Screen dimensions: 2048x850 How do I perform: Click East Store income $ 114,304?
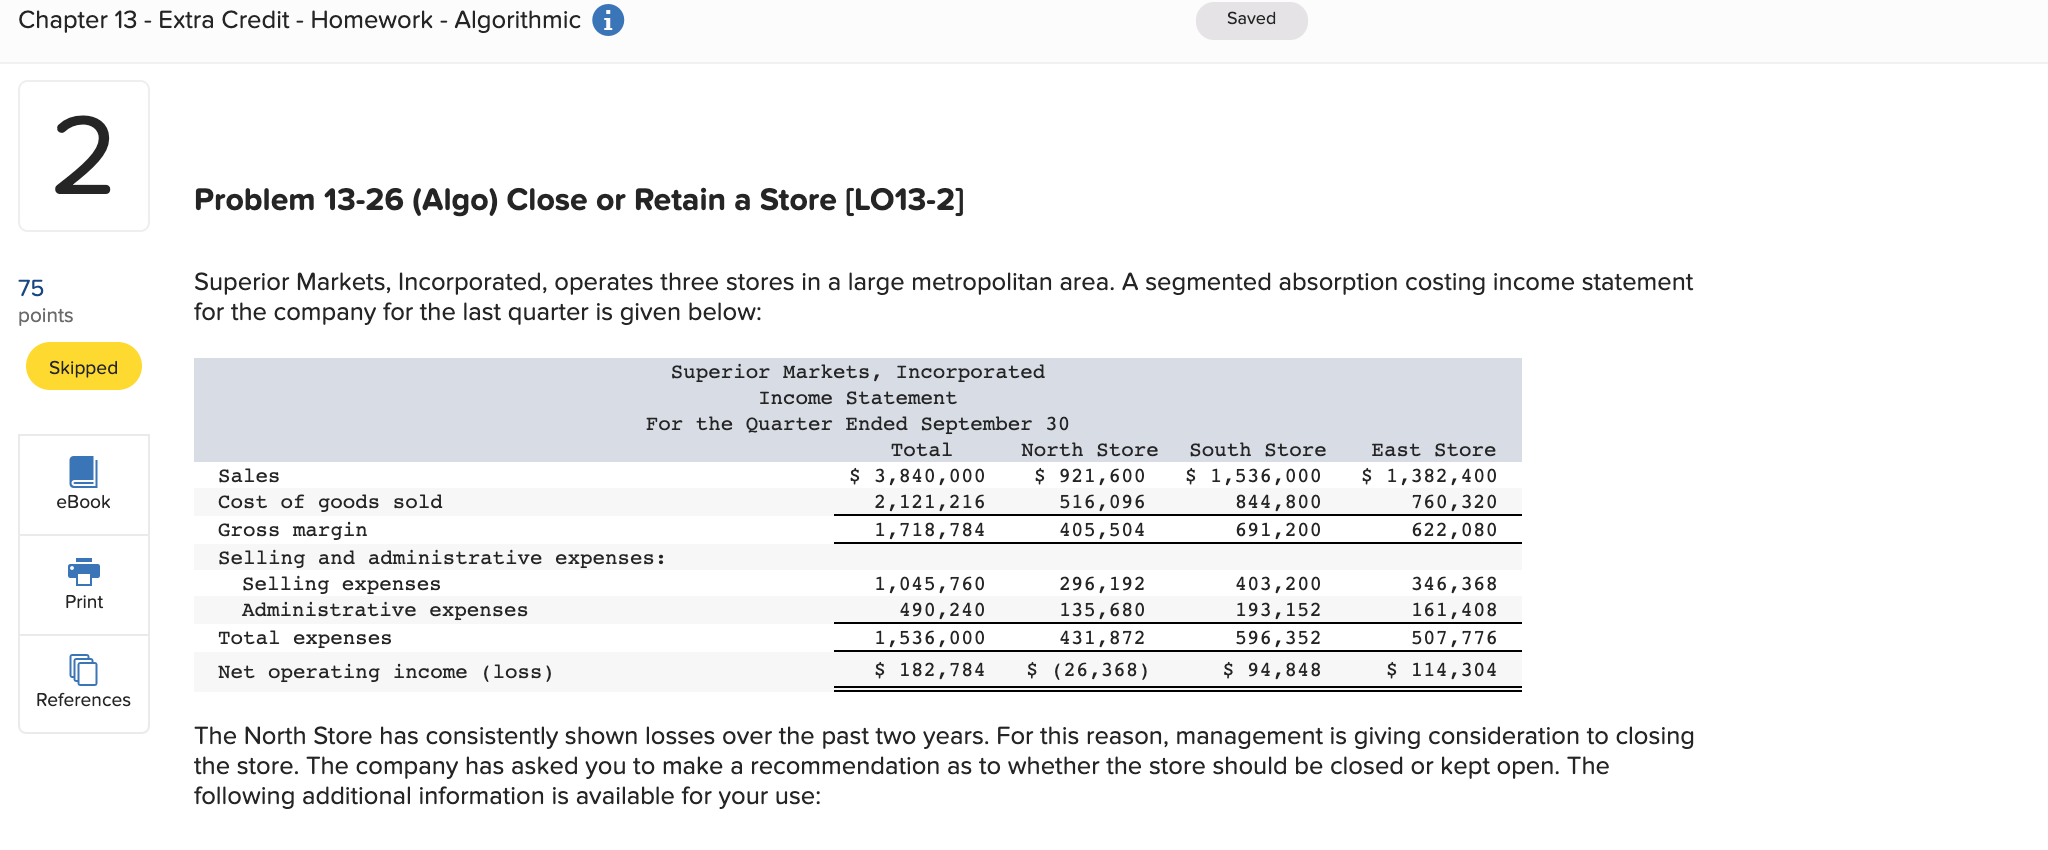point(1442,670)
